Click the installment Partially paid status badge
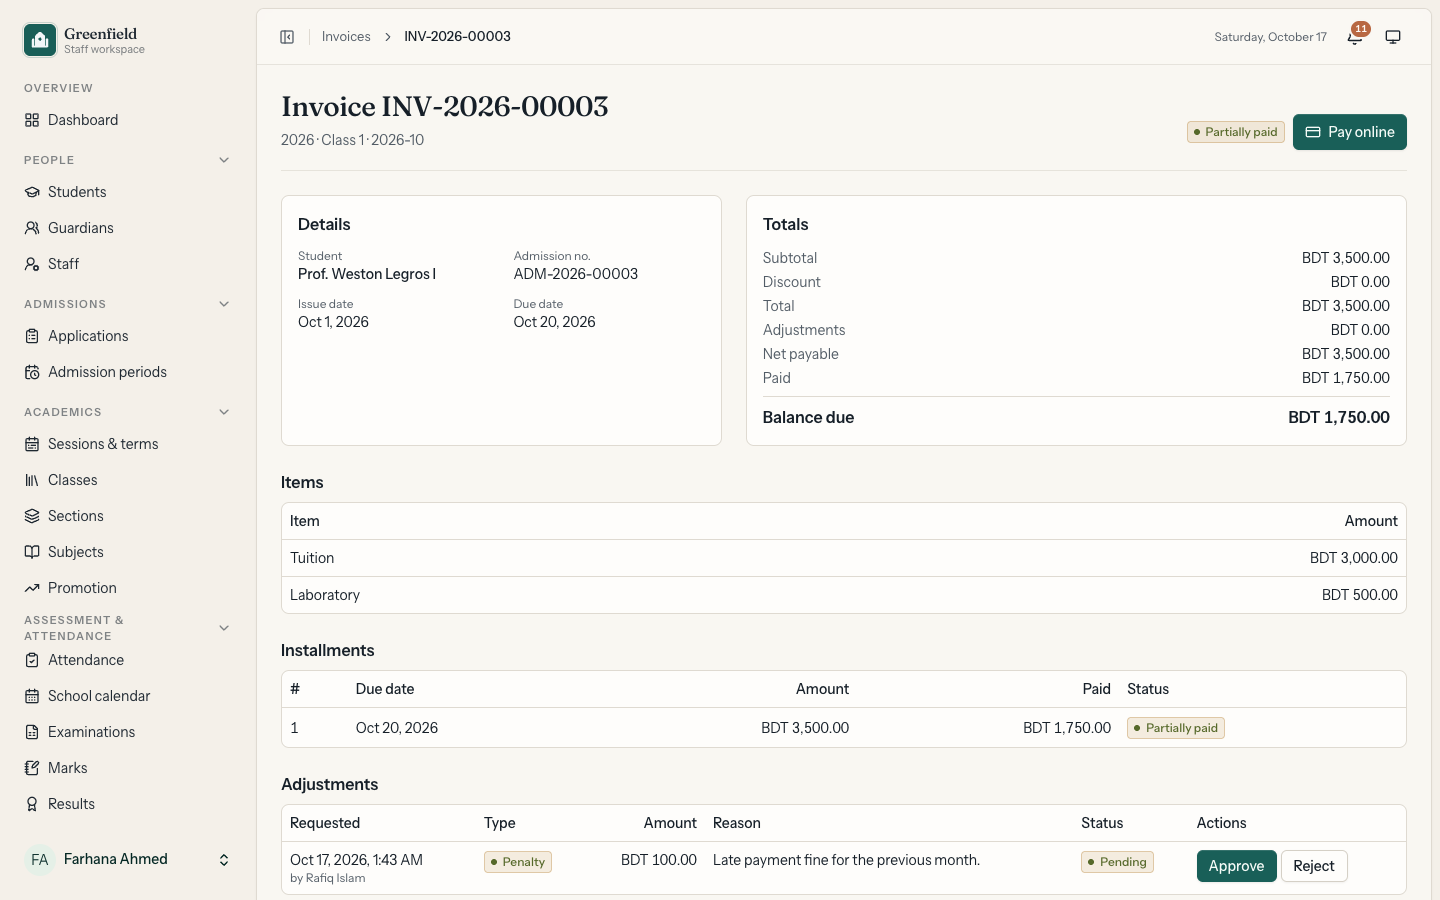The width and height of the screenshot is (1440, 900). point(1176,728)
